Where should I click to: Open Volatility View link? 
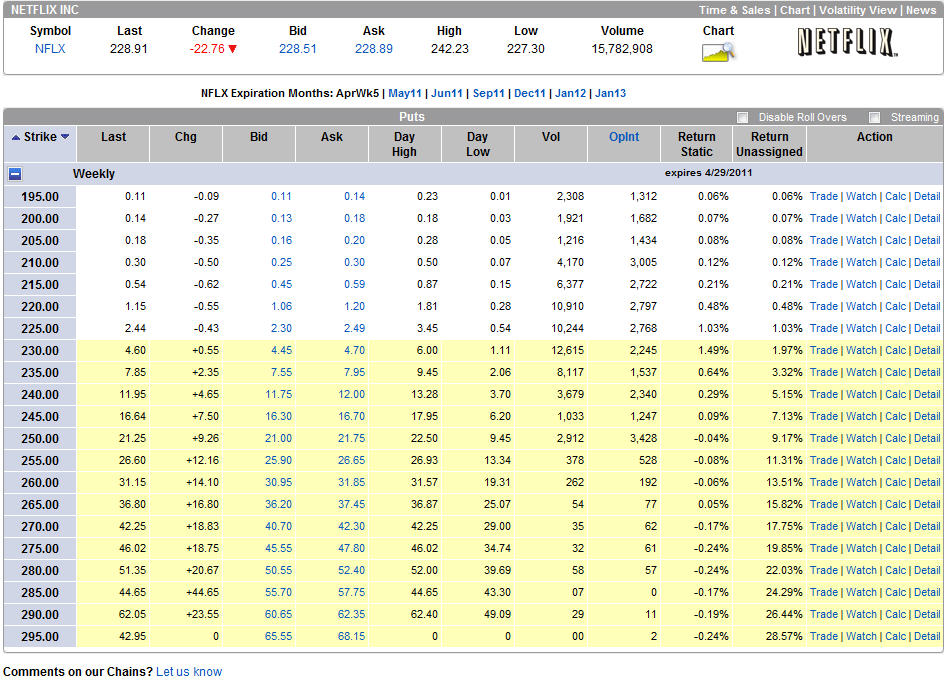pyautogui.click(x=857, y=10)
